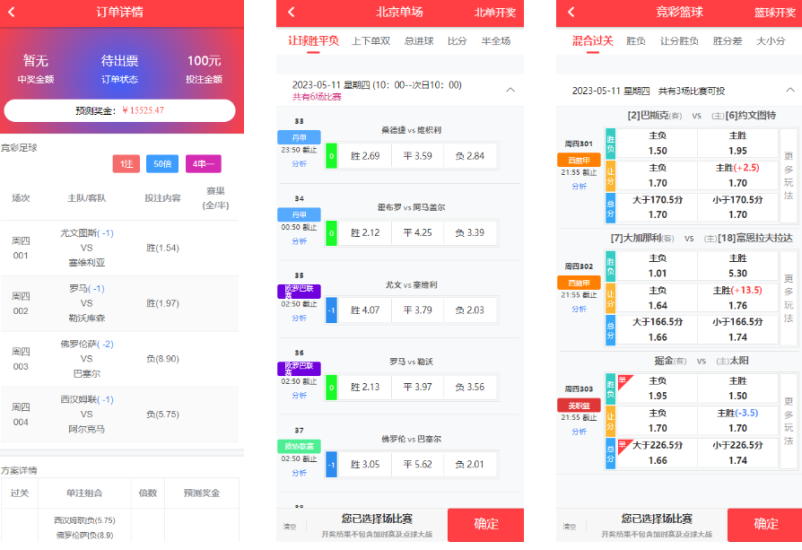Switch to the 让分胜负 tab
The height and width of the screenshot is (550, 802).
point(680,42)
